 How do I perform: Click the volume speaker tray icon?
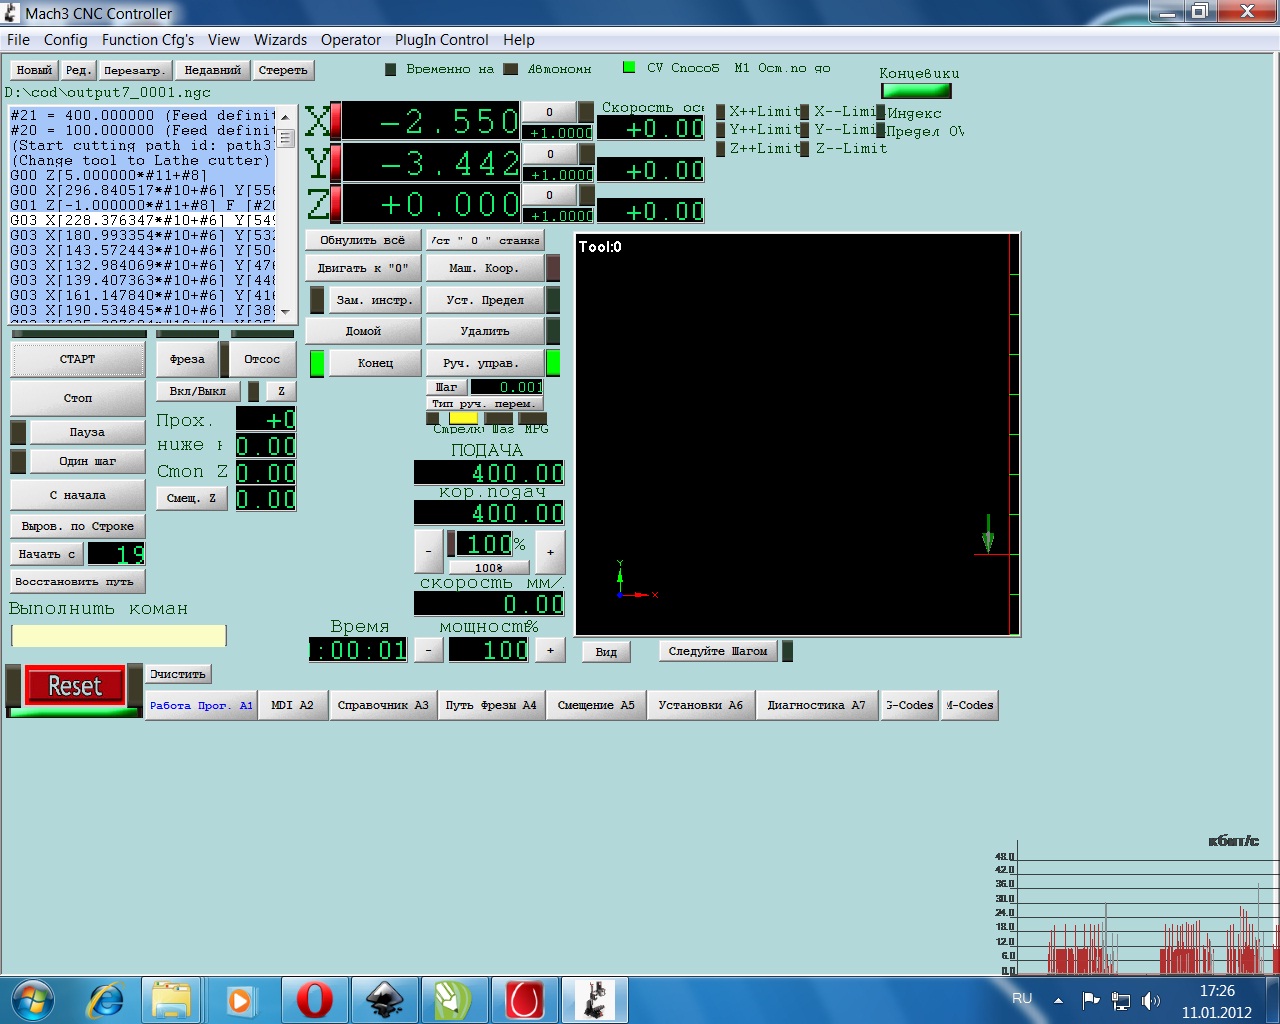(1151, 1000)
